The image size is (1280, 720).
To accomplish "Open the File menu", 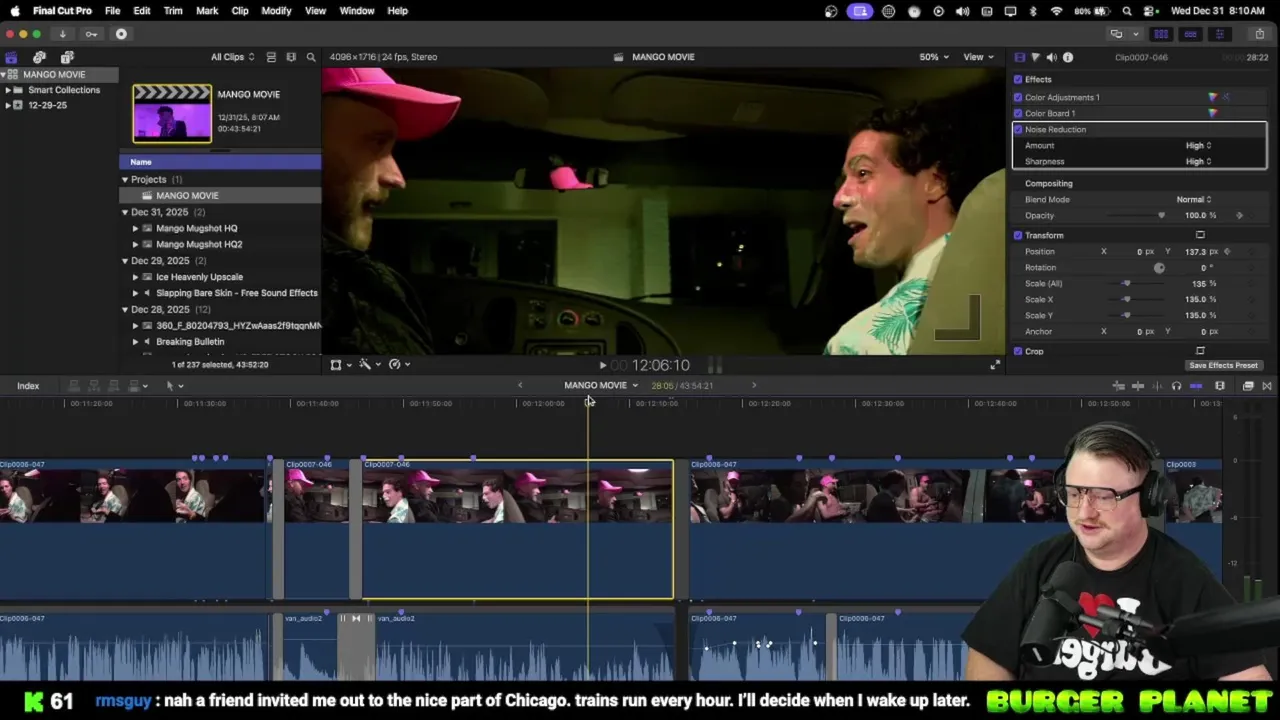I will click(113, 11).
